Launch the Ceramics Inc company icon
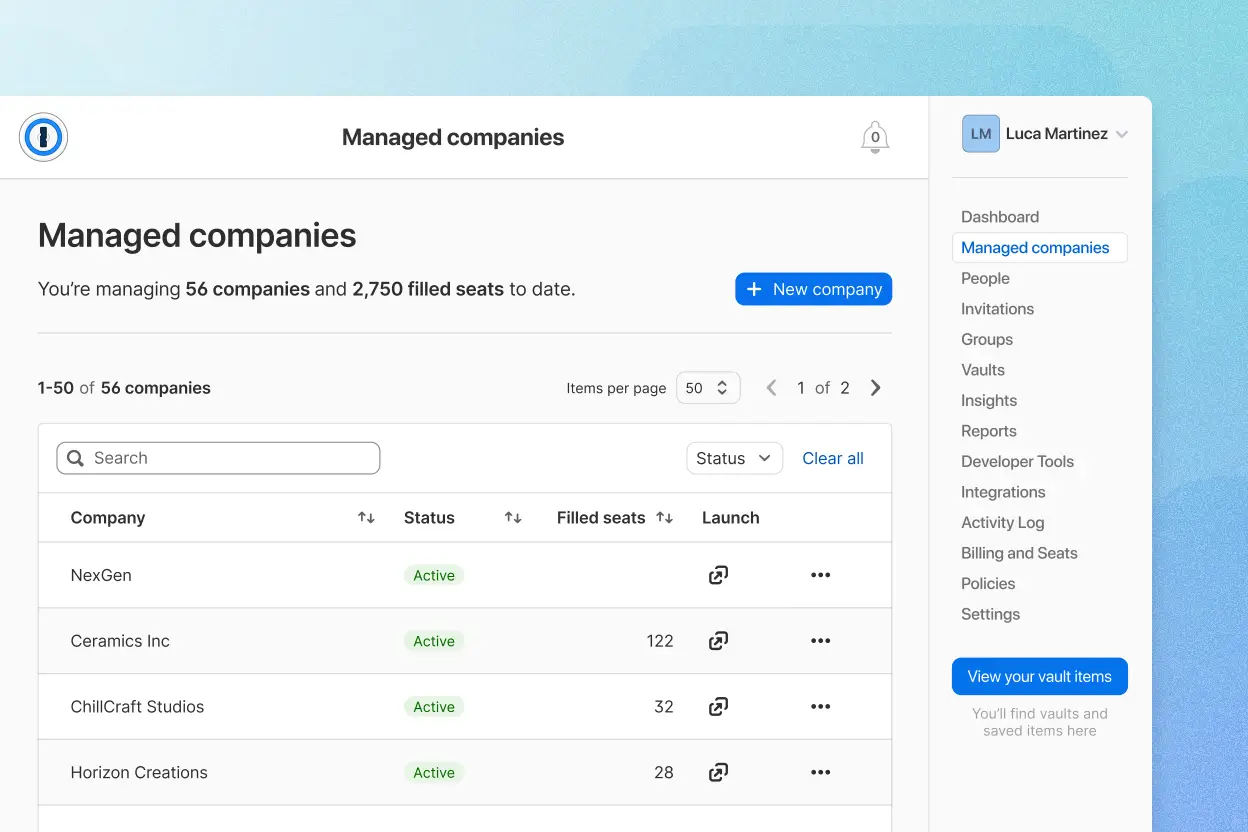The width and height of the screenshot is (1248, 832). pyautogui.click(x=718, y=641)
